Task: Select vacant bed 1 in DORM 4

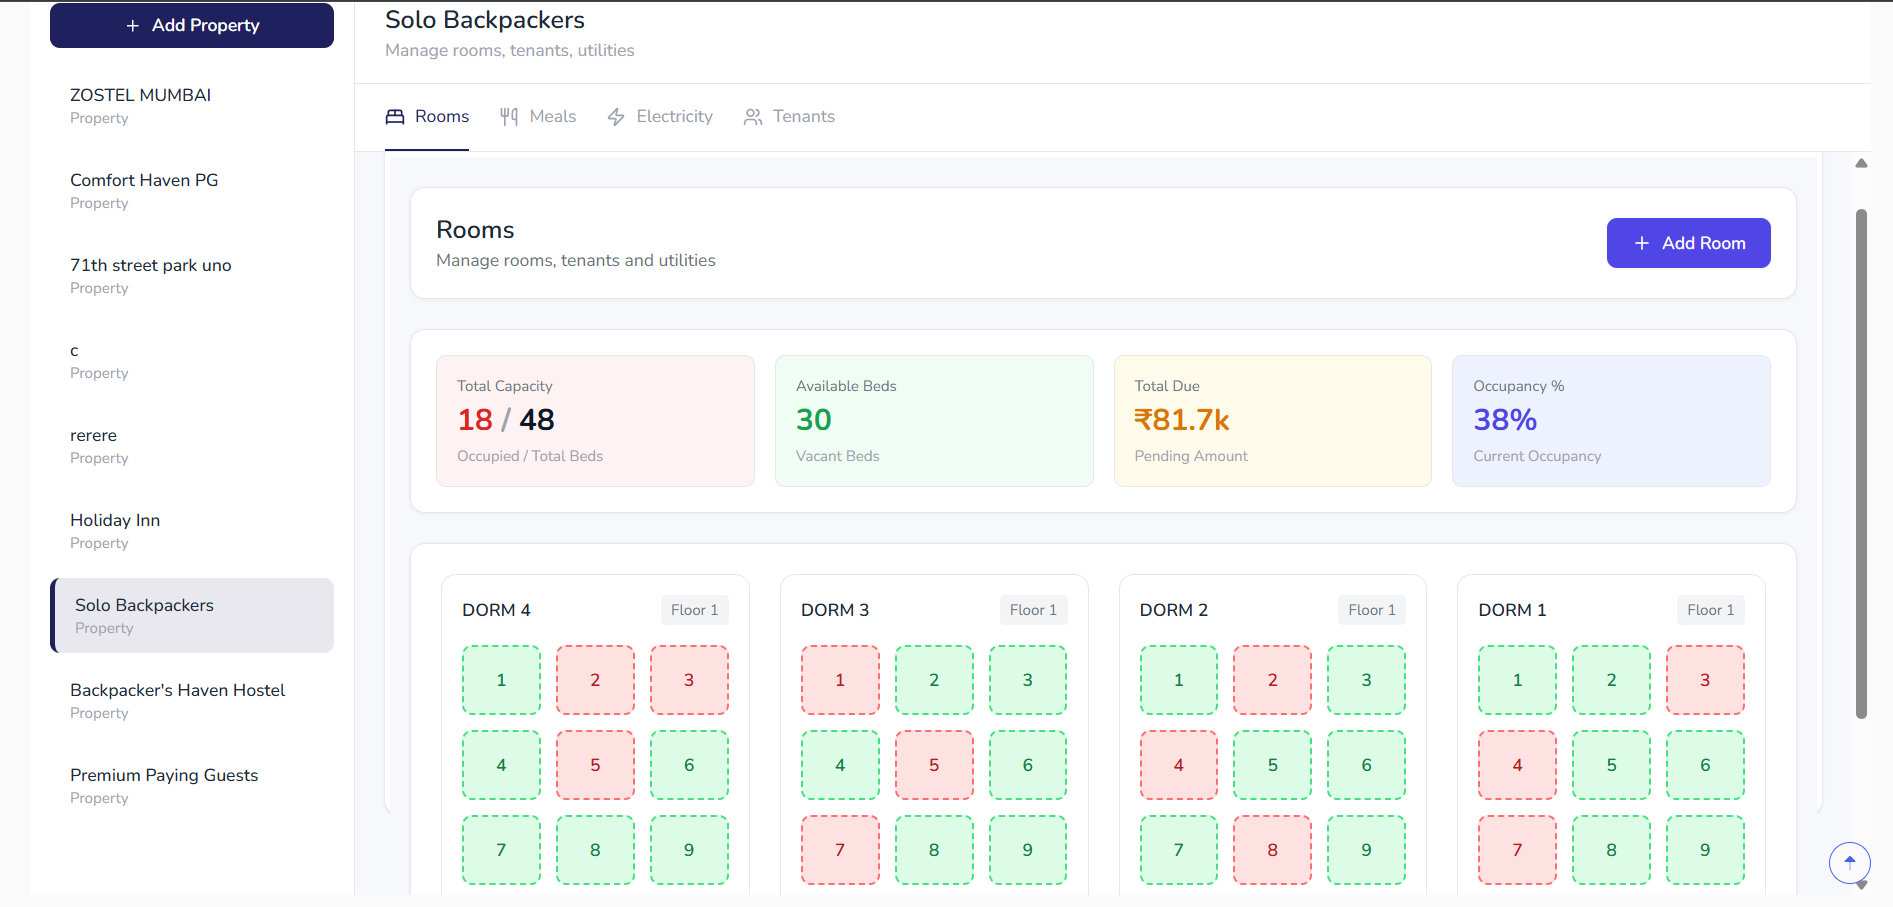Action: (501, 680)
